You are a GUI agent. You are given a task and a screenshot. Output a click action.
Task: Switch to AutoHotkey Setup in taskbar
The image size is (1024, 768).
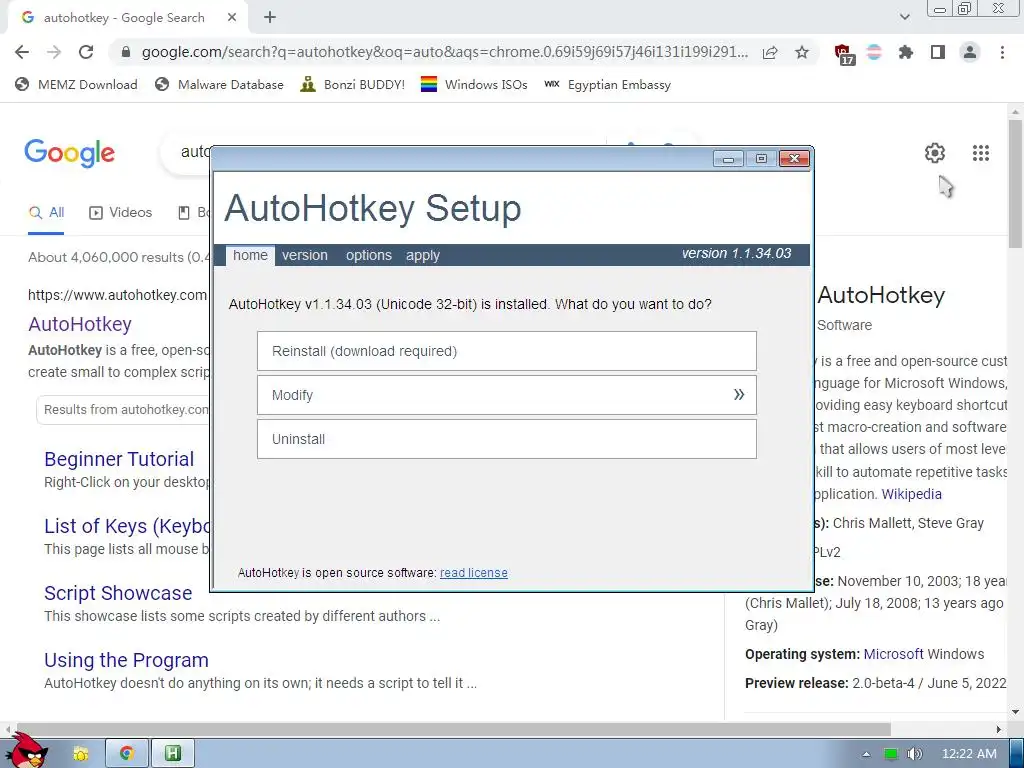172,754
